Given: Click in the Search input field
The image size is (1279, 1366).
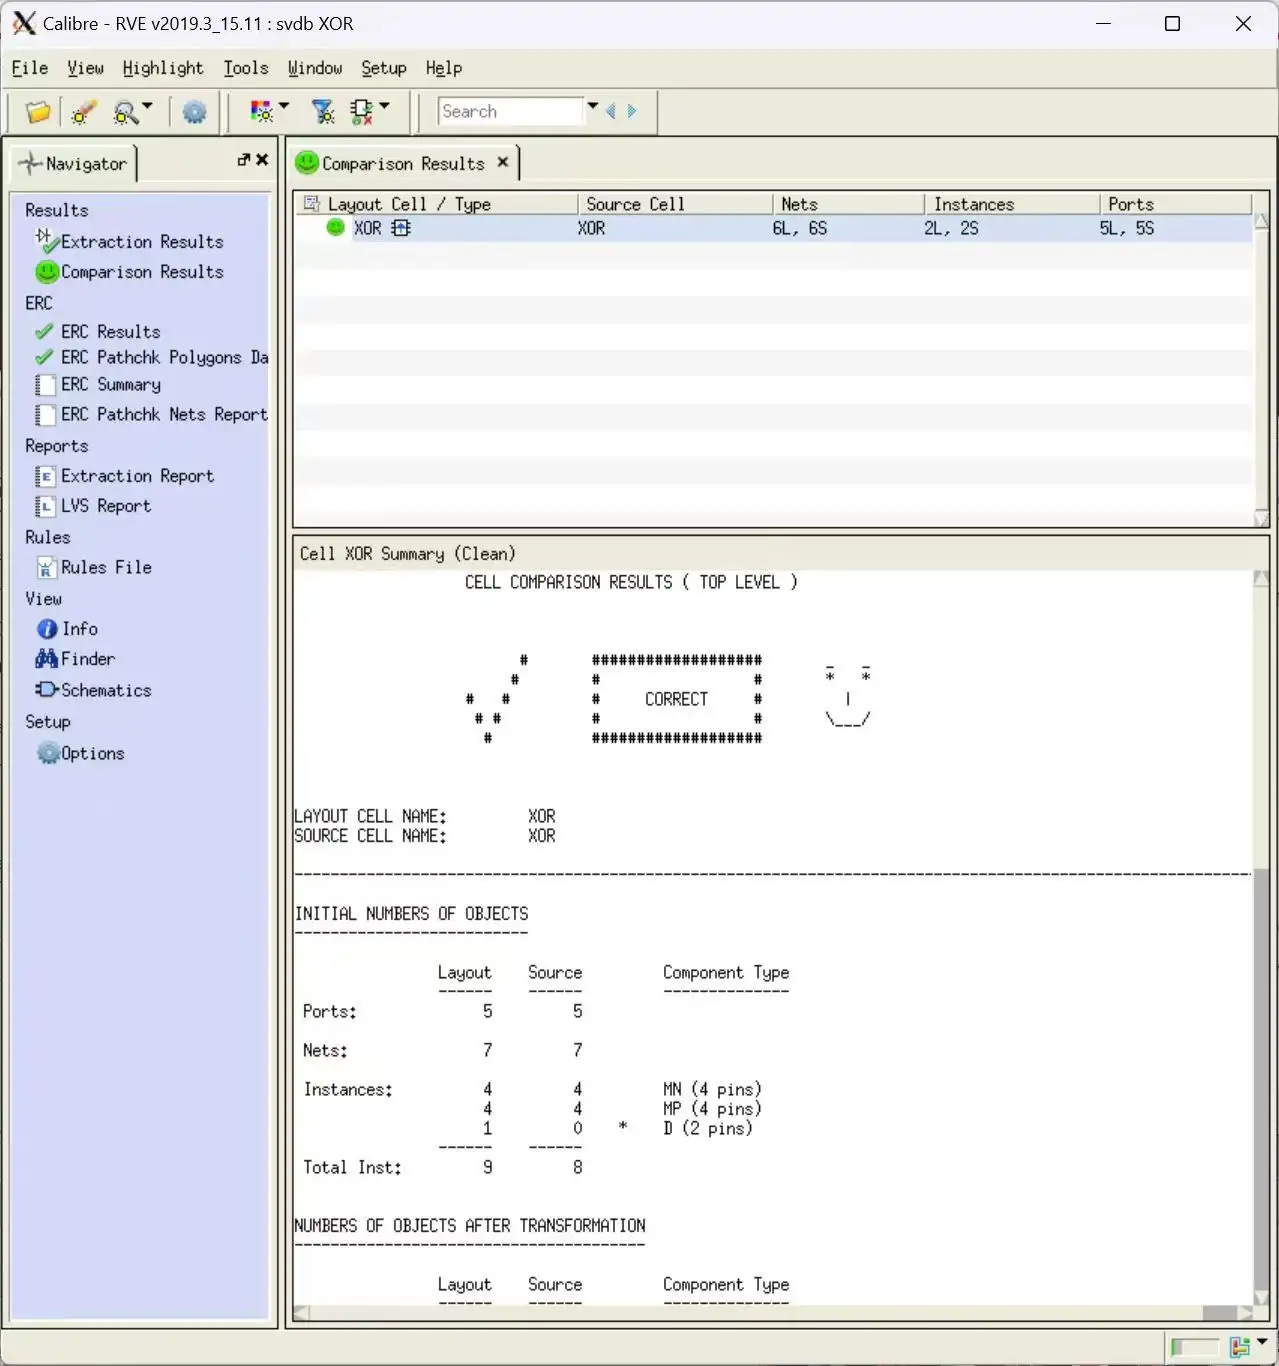Looking at the screenshot, I should coord(510,111).
